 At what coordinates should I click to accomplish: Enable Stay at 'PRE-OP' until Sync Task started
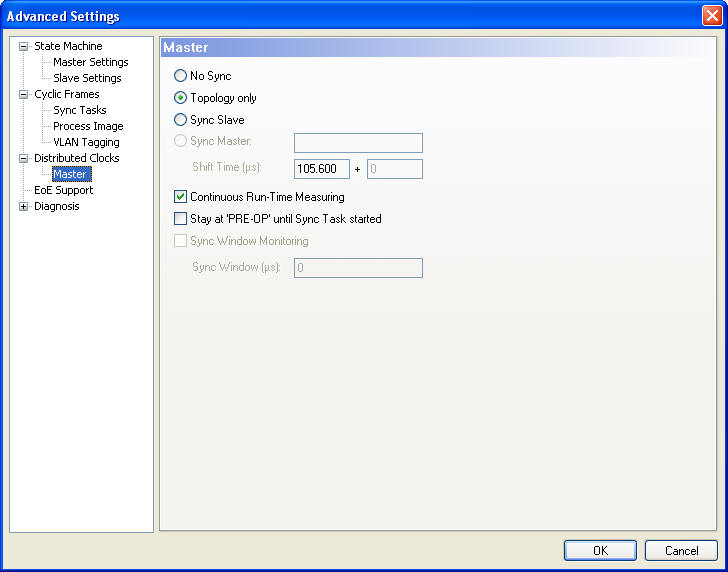tap(181, 219)
